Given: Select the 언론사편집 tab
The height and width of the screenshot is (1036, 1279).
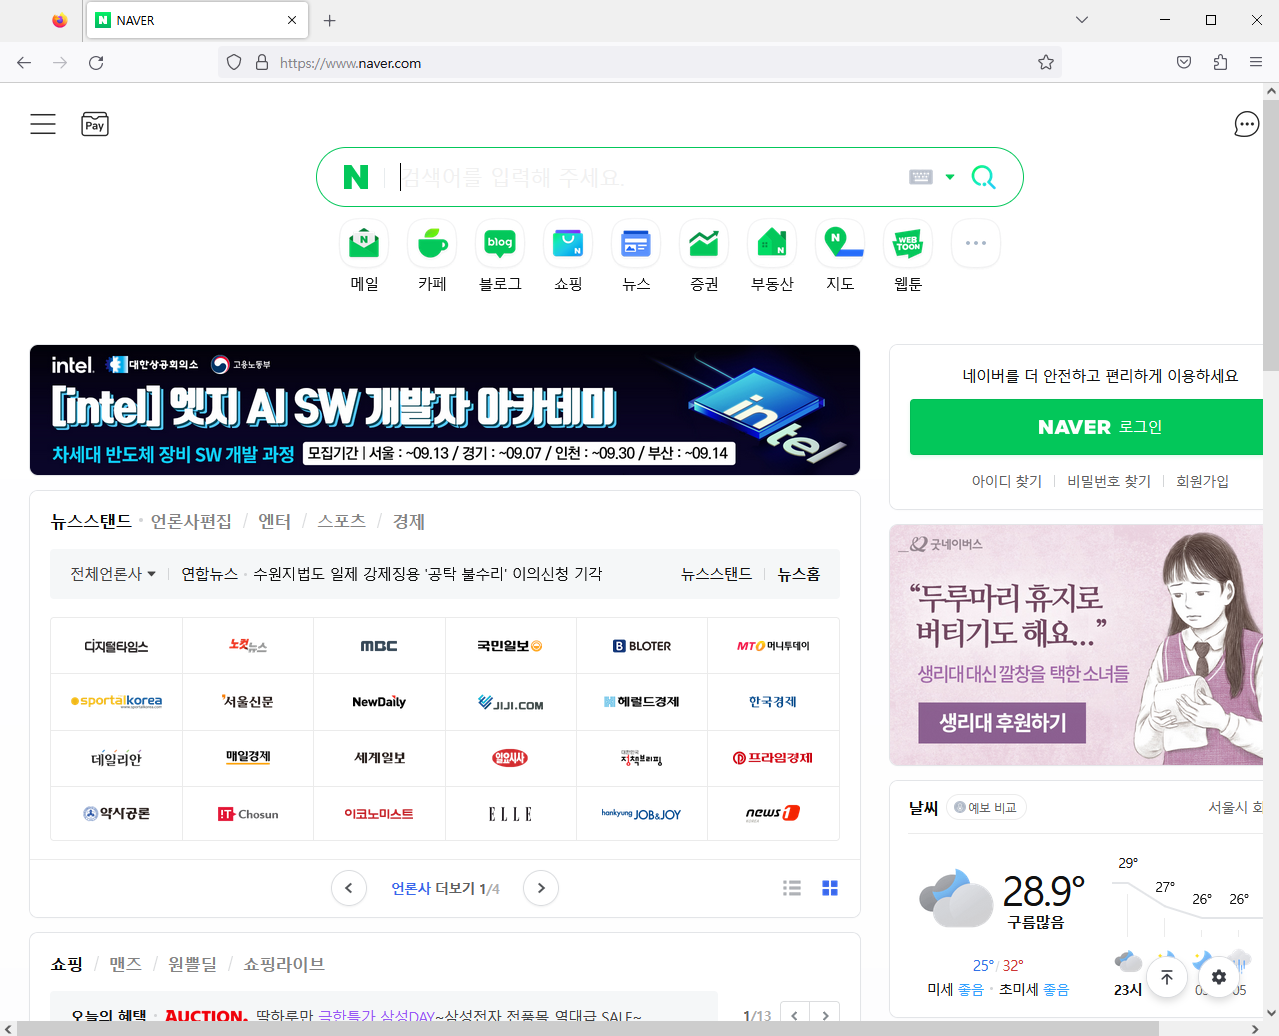Looking at the screenshot, I should pyautogui.click(x=191, y=521).
